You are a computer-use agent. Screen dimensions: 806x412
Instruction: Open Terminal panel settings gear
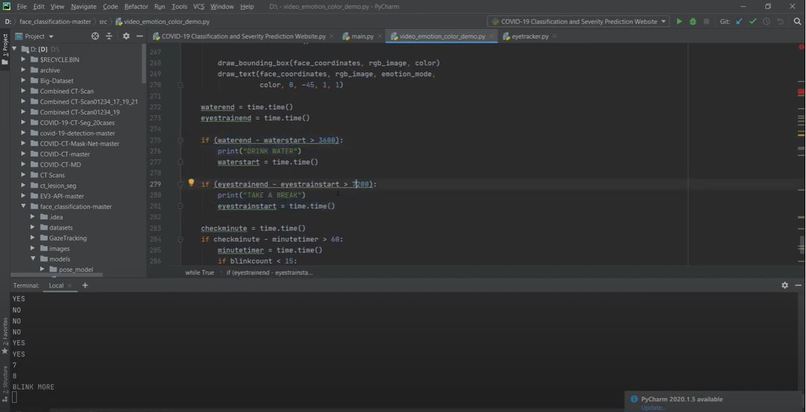click(x=785, y=285)
